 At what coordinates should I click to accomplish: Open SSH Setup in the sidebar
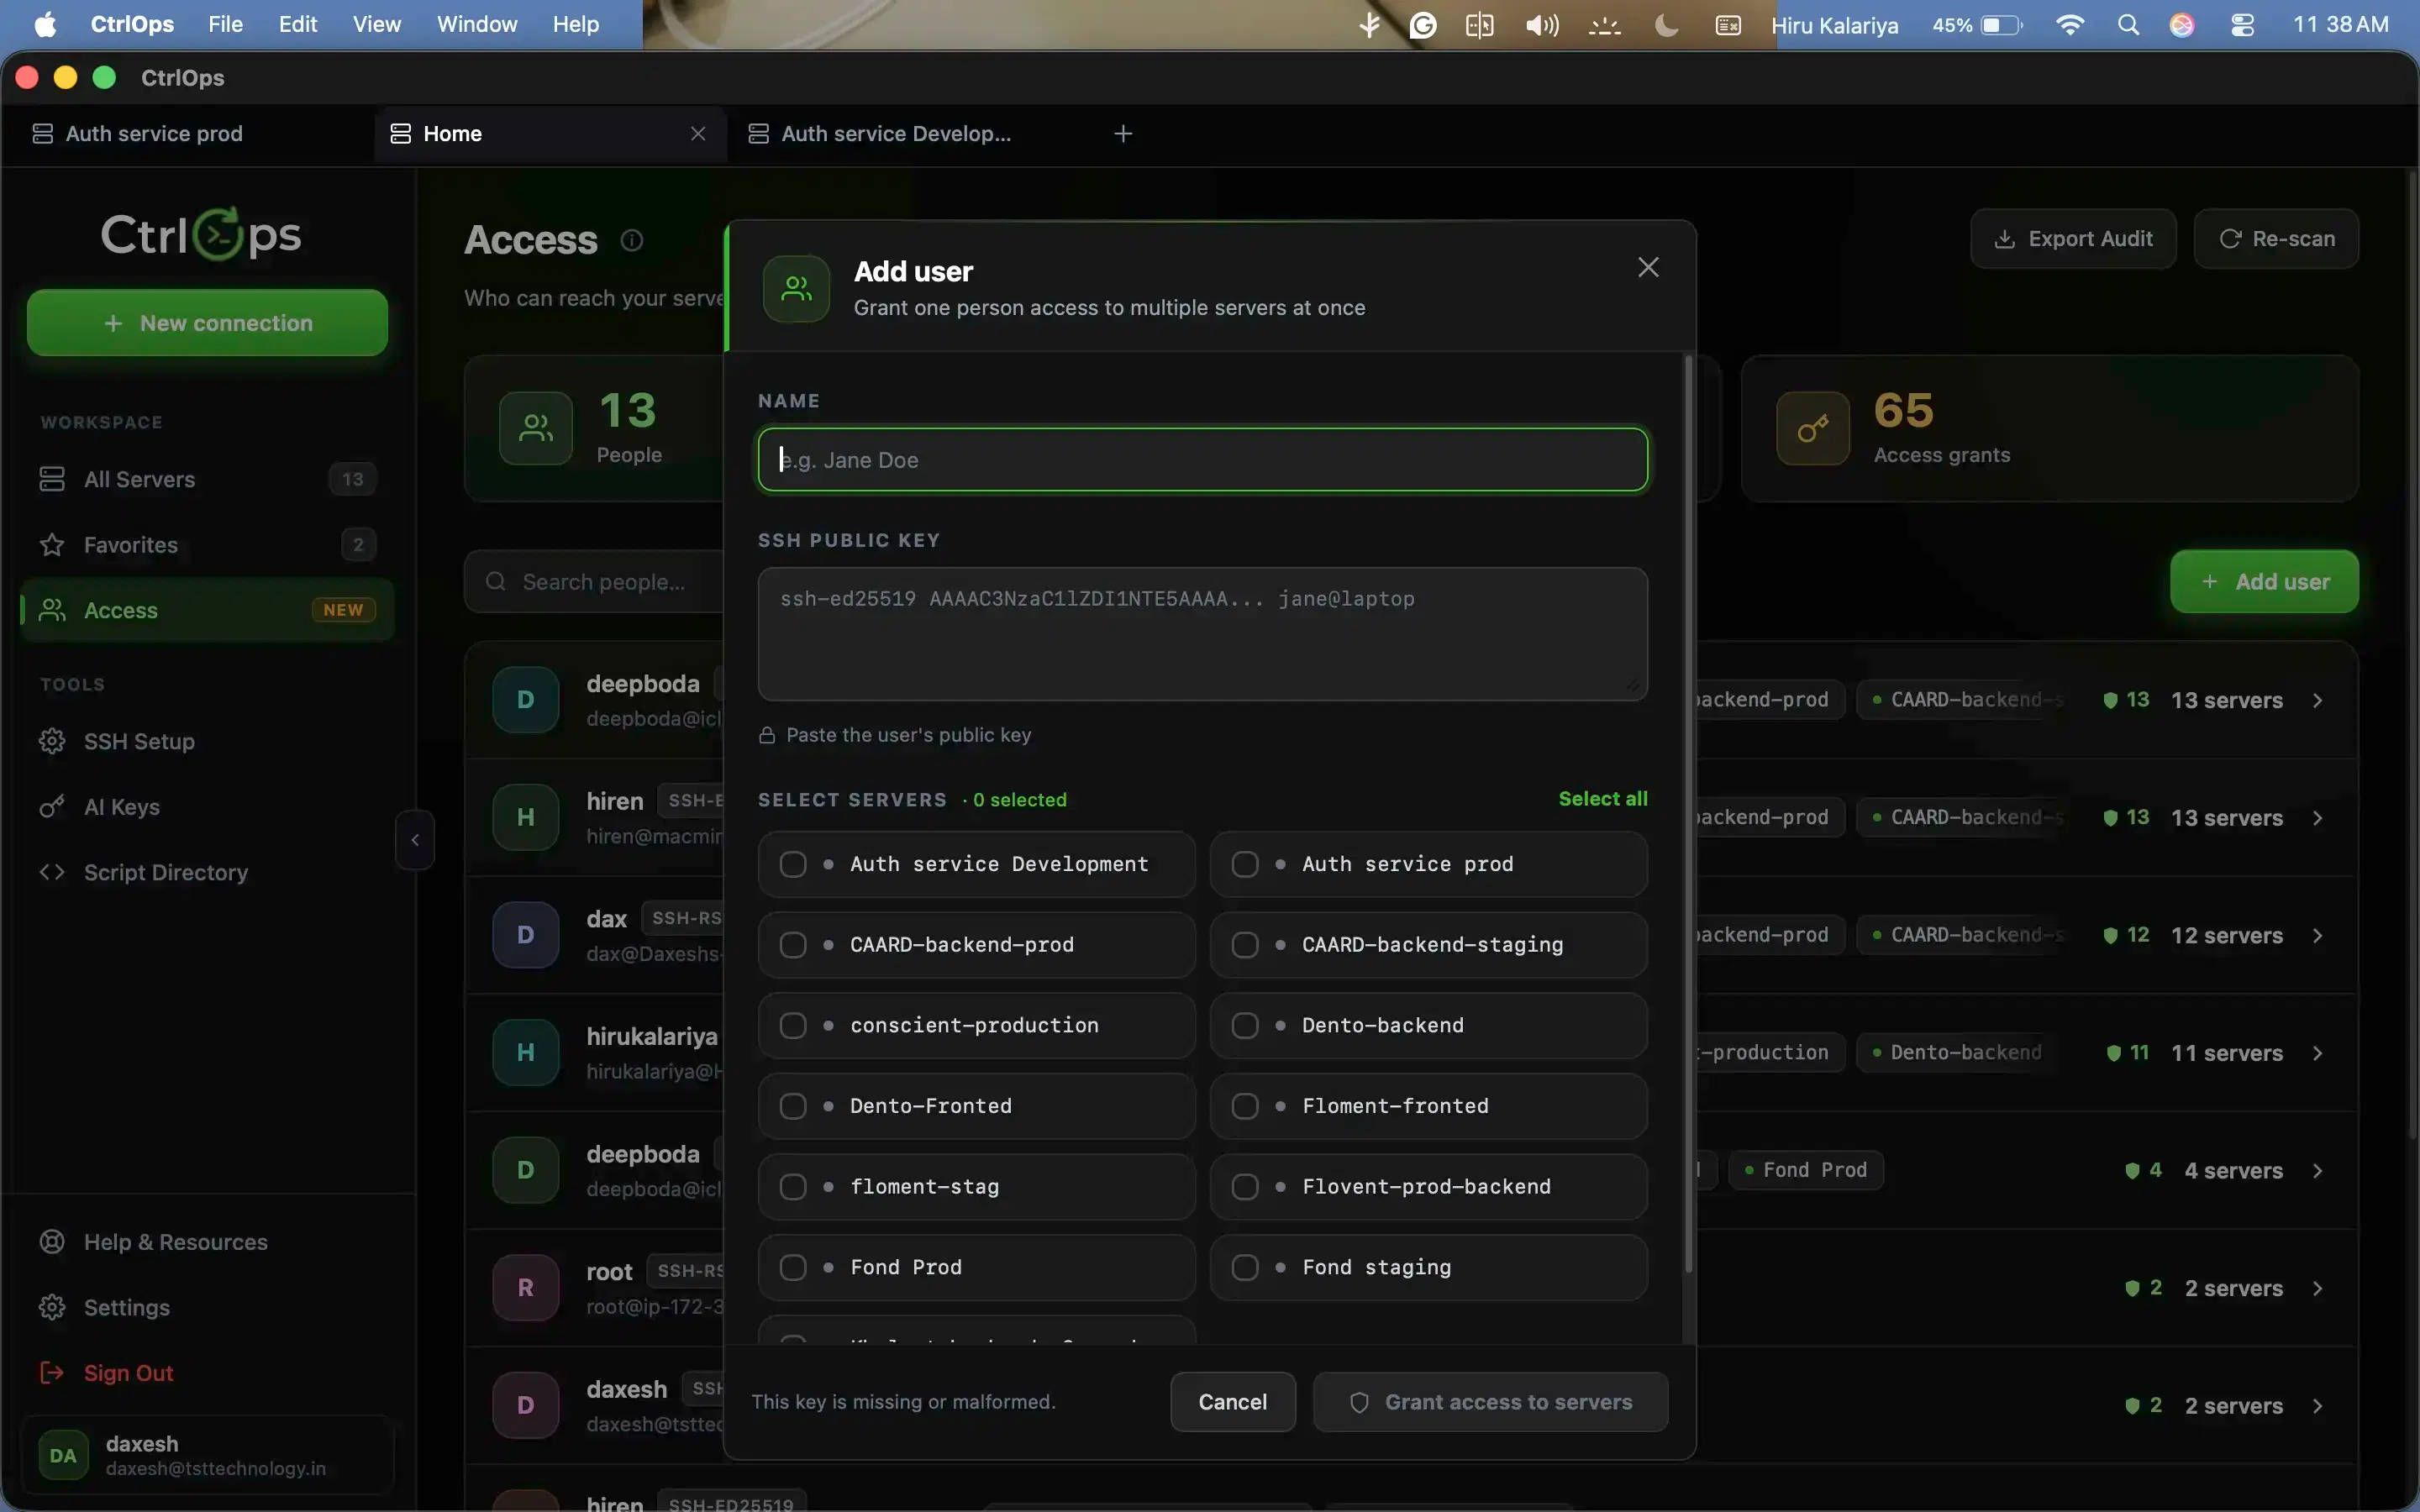[x=208, y=741]
